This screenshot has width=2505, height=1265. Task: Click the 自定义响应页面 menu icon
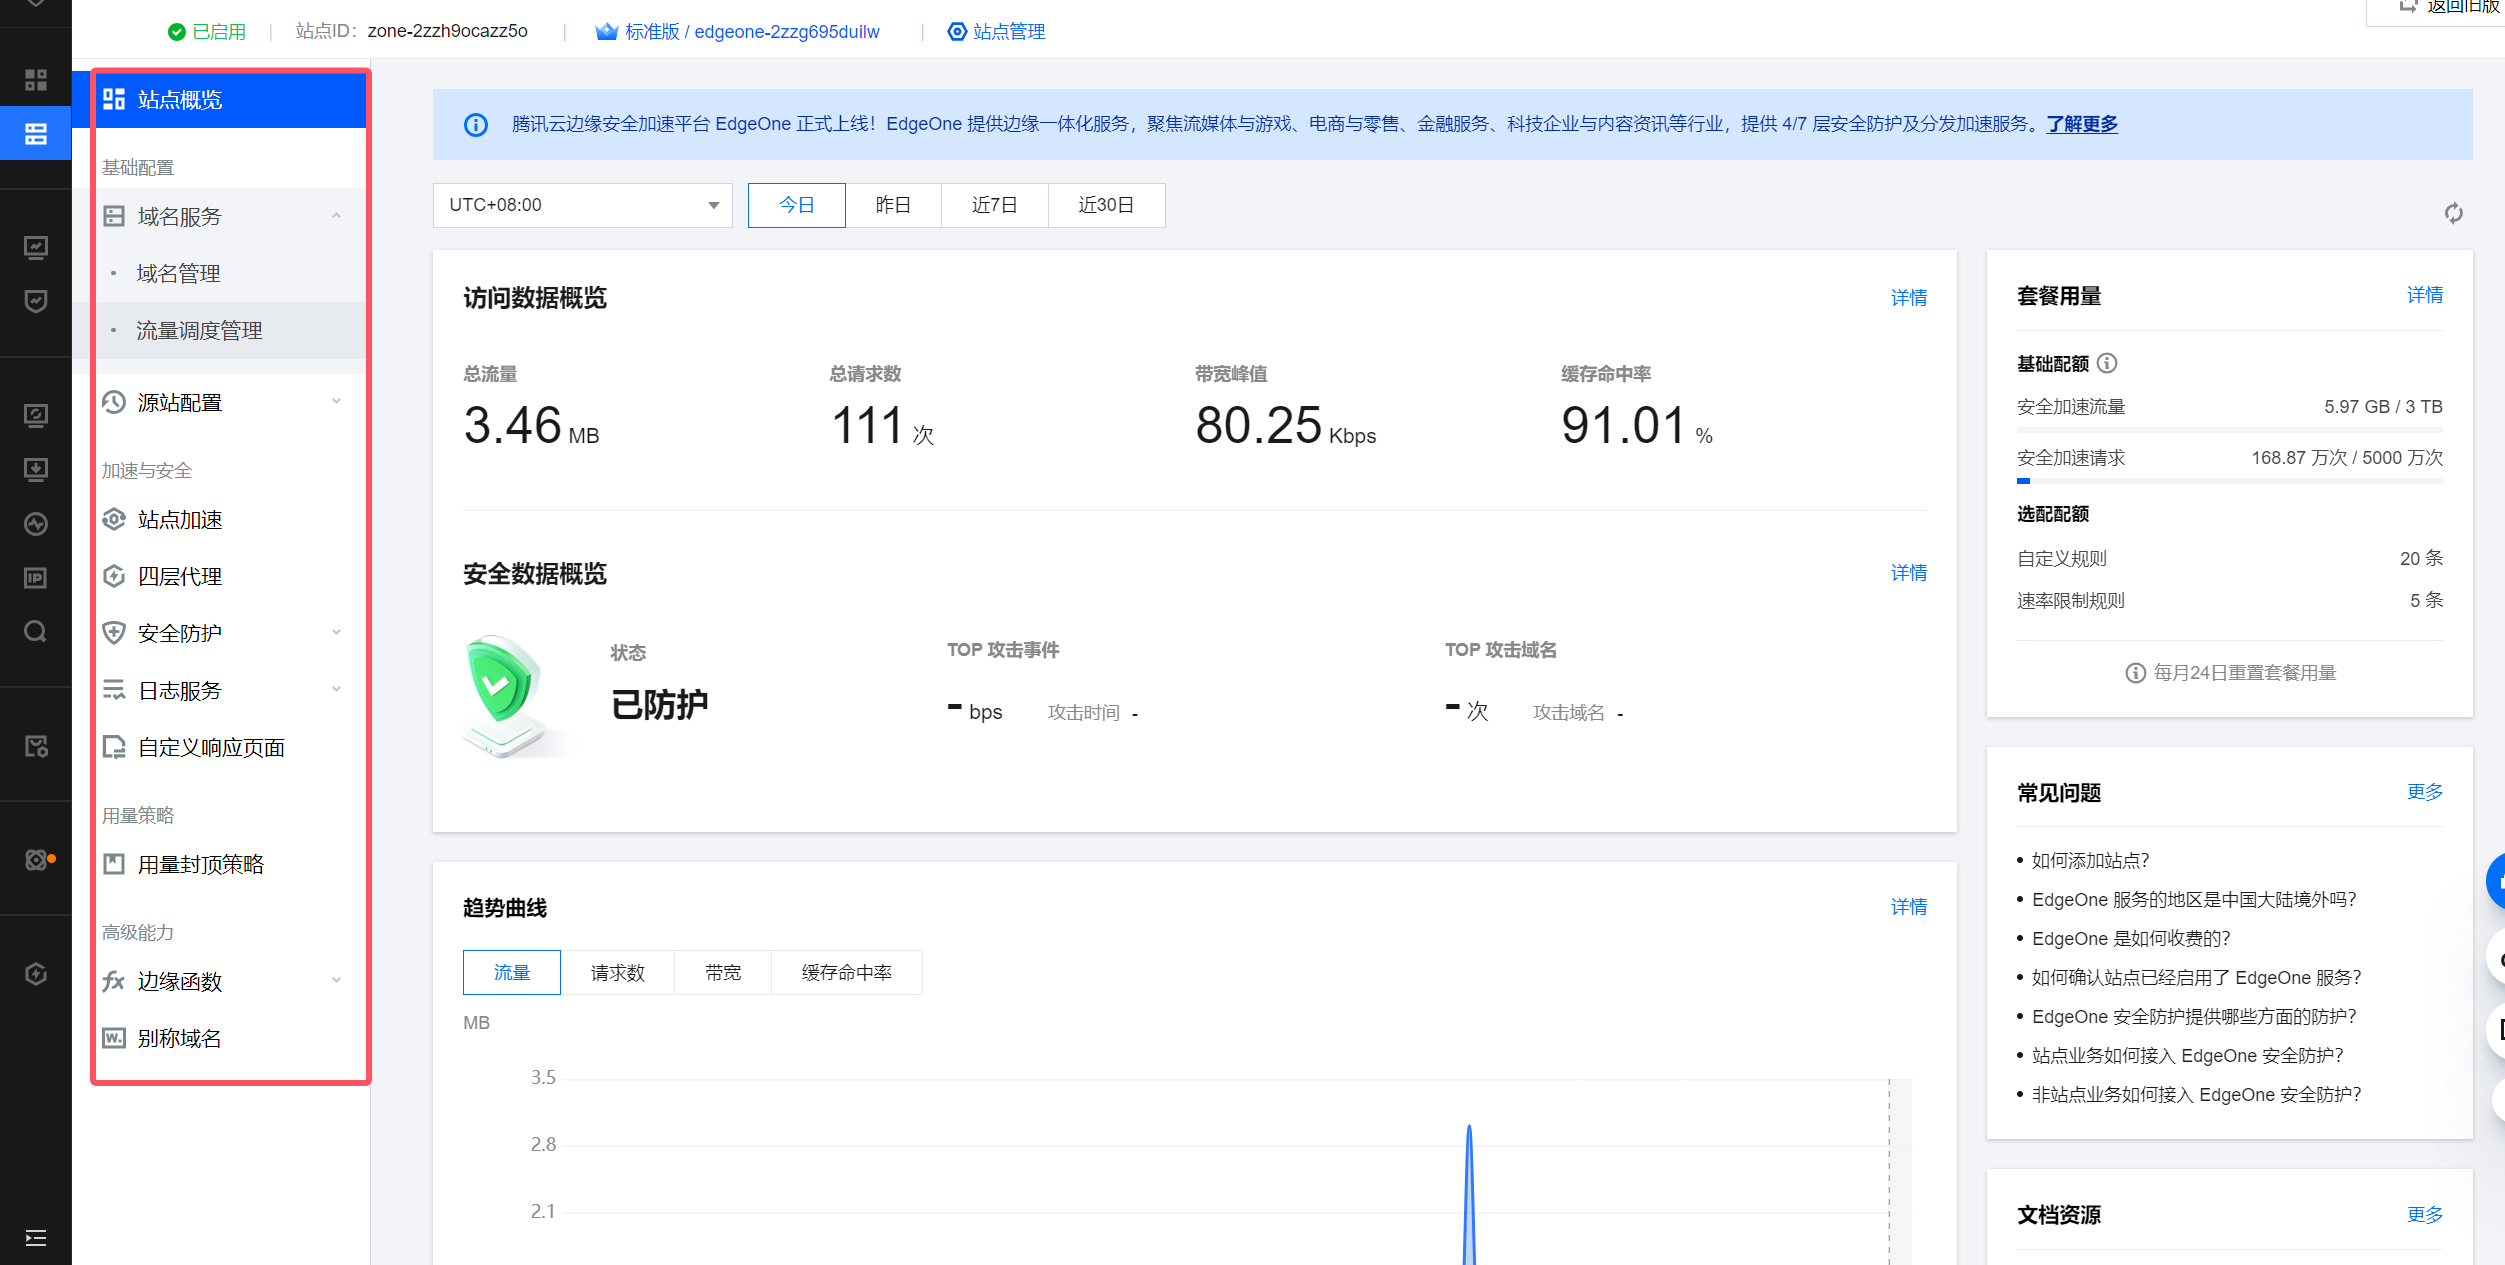(x=115, y=747)
